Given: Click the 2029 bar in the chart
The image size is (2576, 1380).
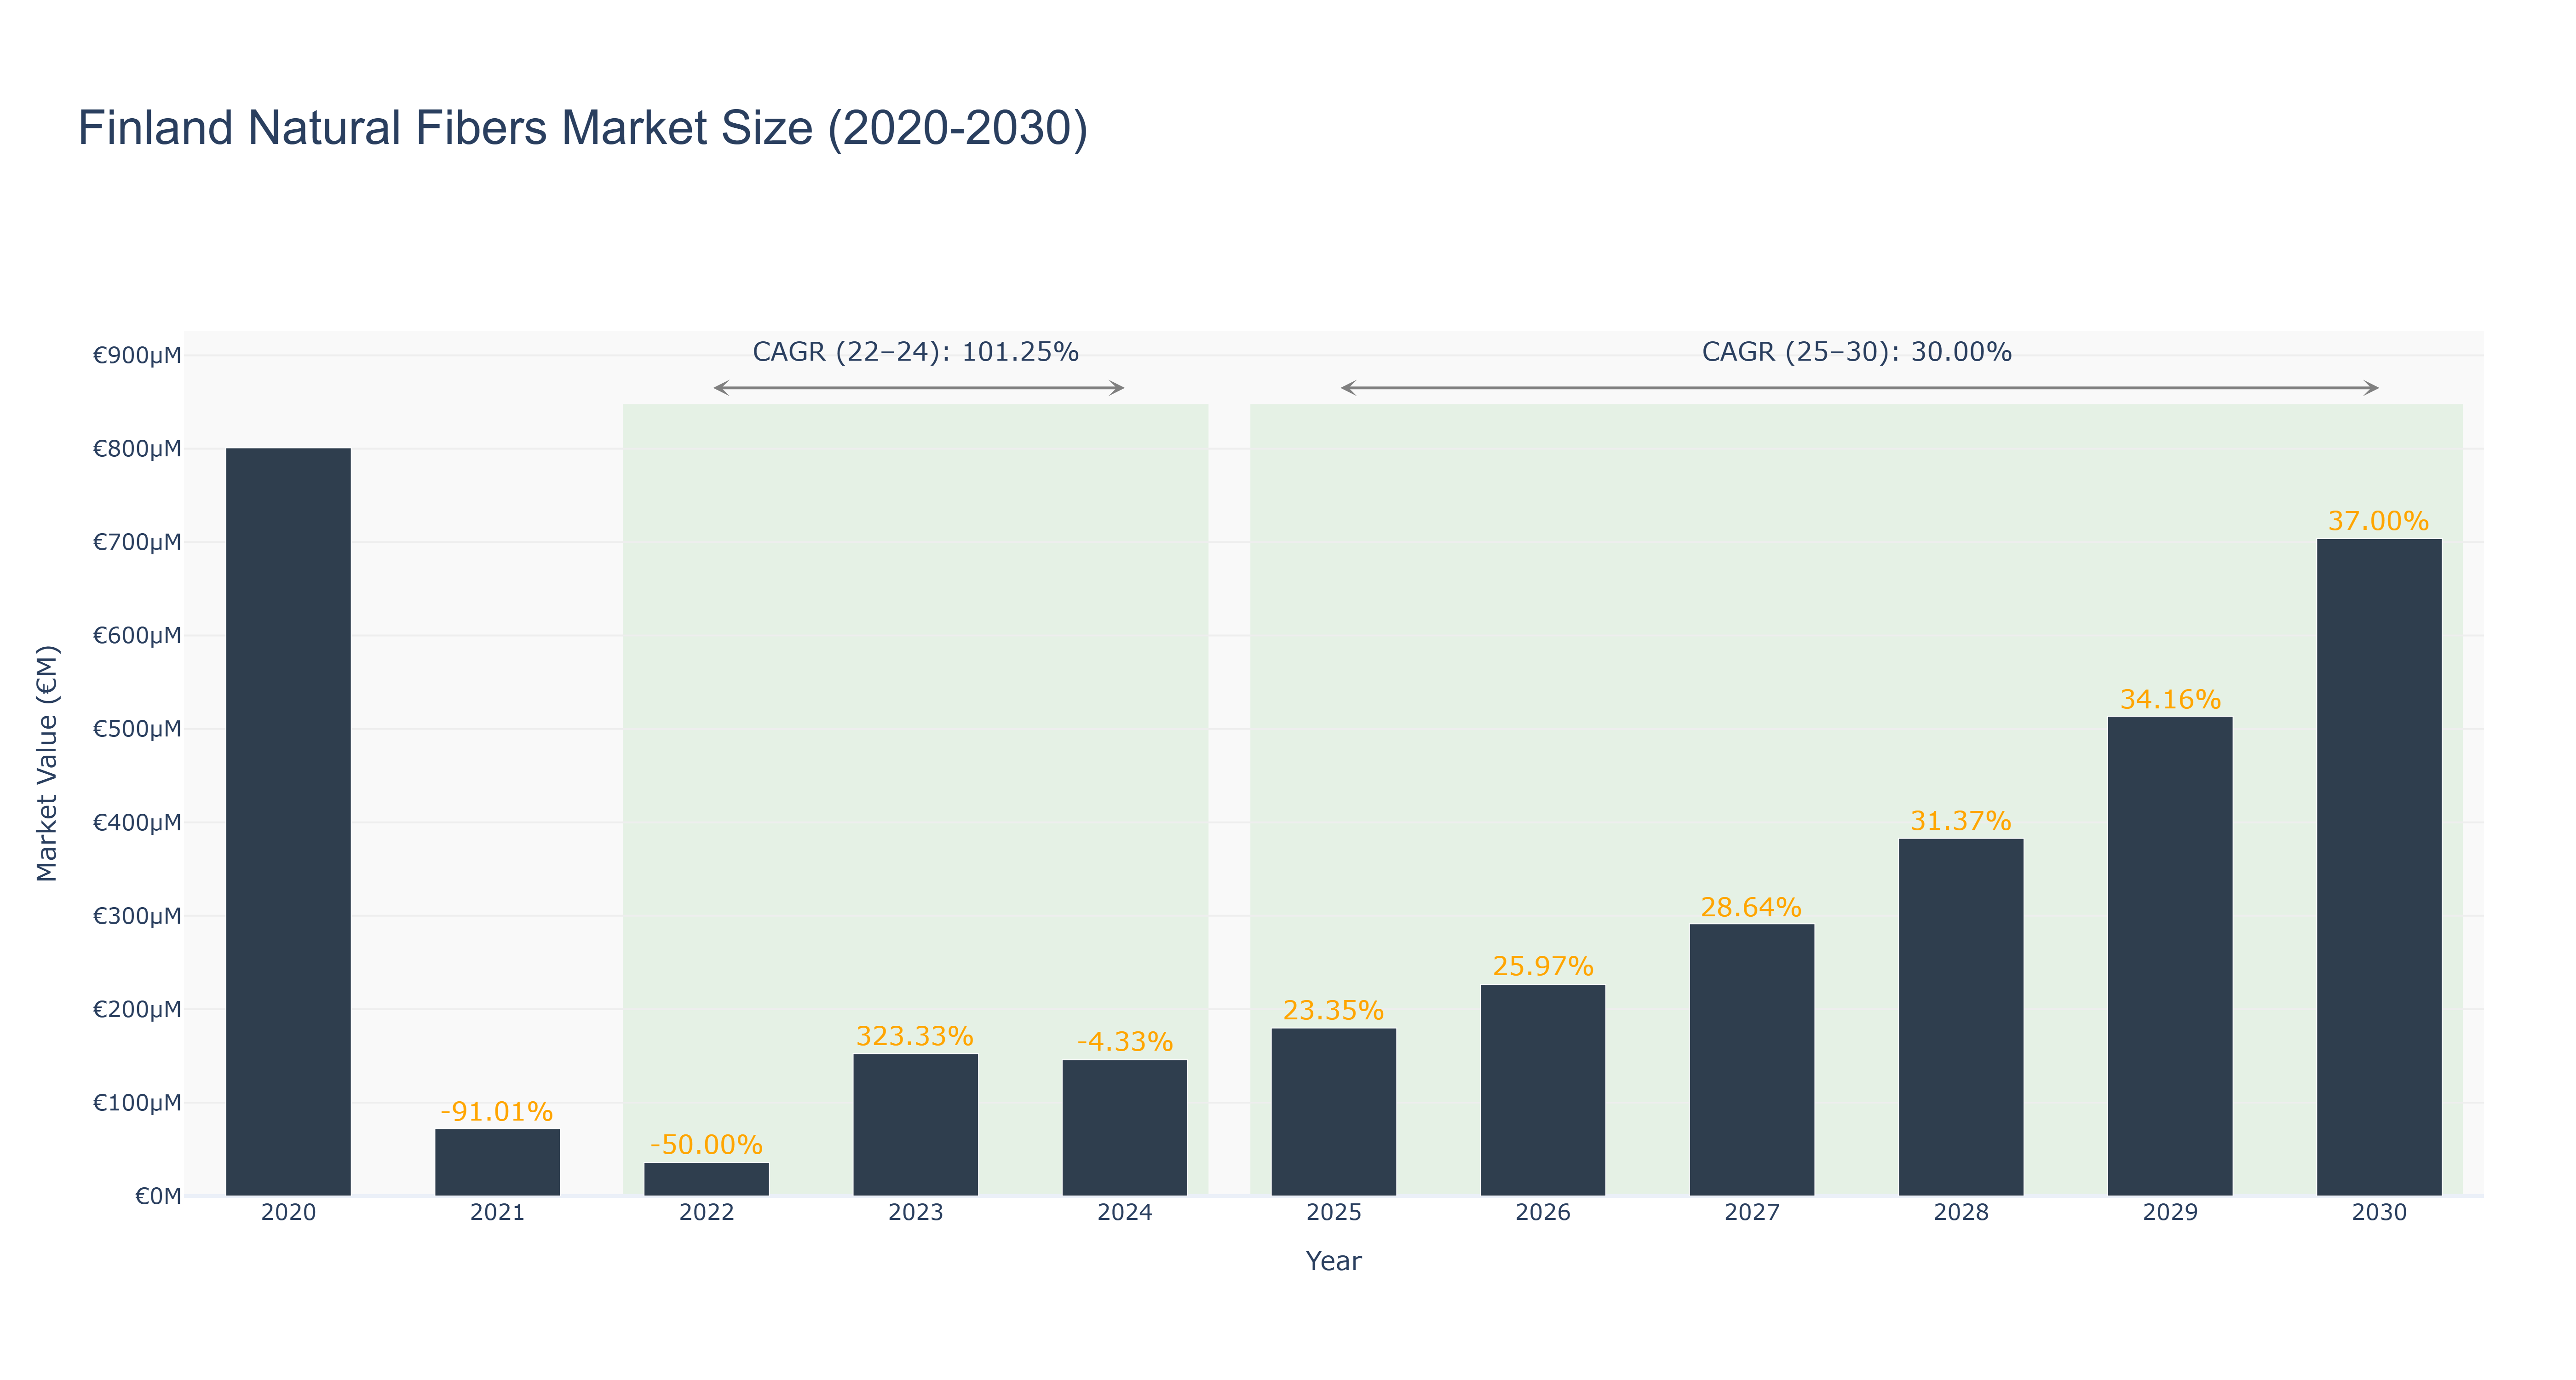Looking at the screenshot, I should tap(2169, 956).
